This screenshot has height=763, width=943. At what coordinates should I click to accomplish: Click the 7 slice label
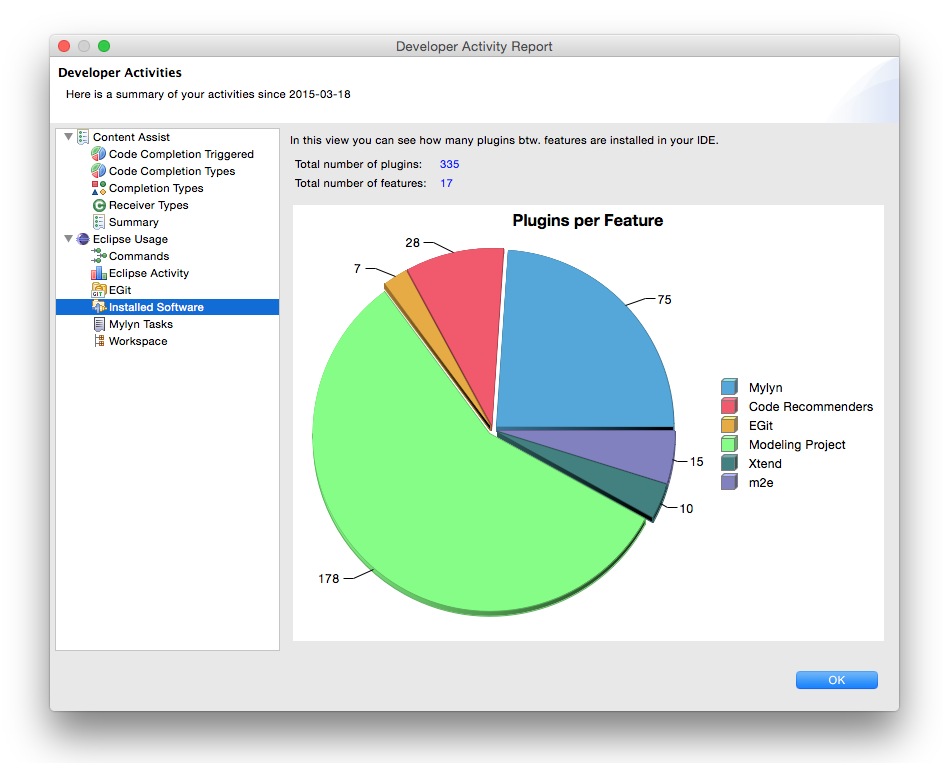(x=357, y=268)
